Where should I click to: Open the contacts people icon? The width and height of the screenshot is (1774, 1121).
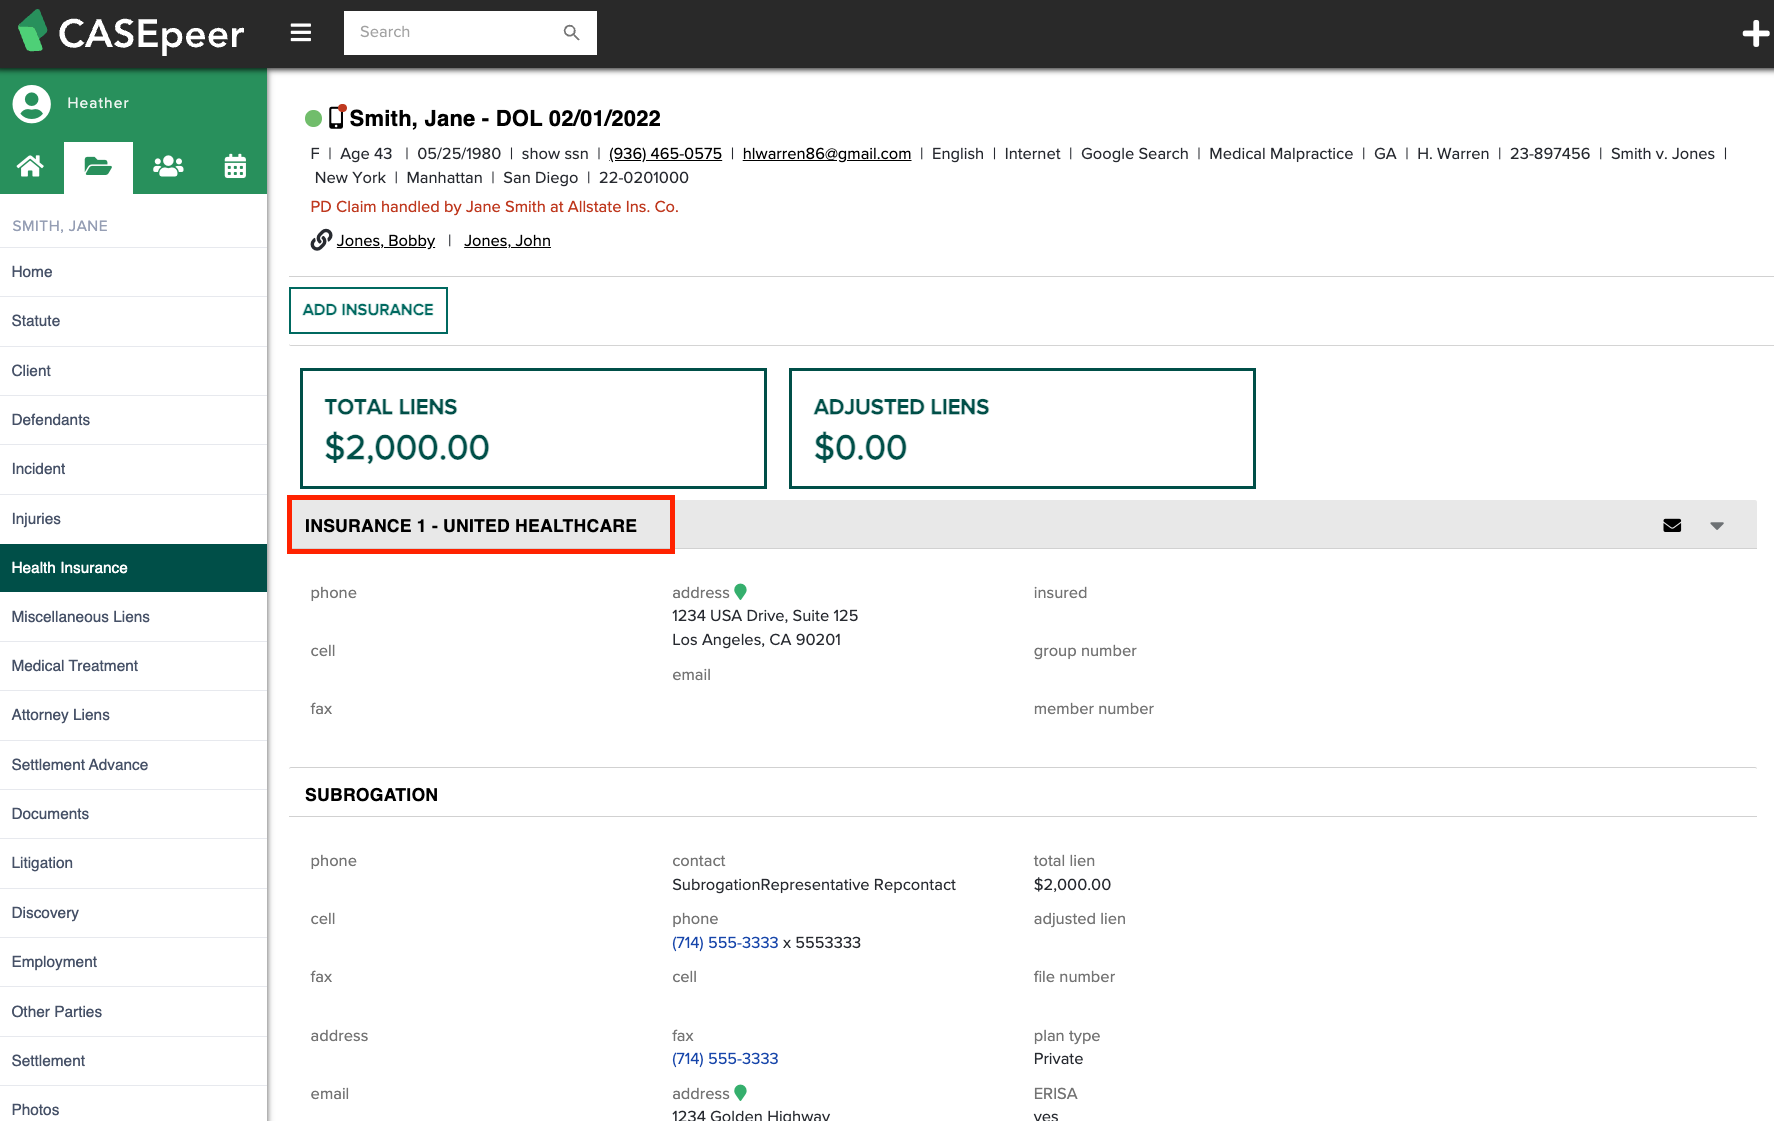tap(168, 166)
